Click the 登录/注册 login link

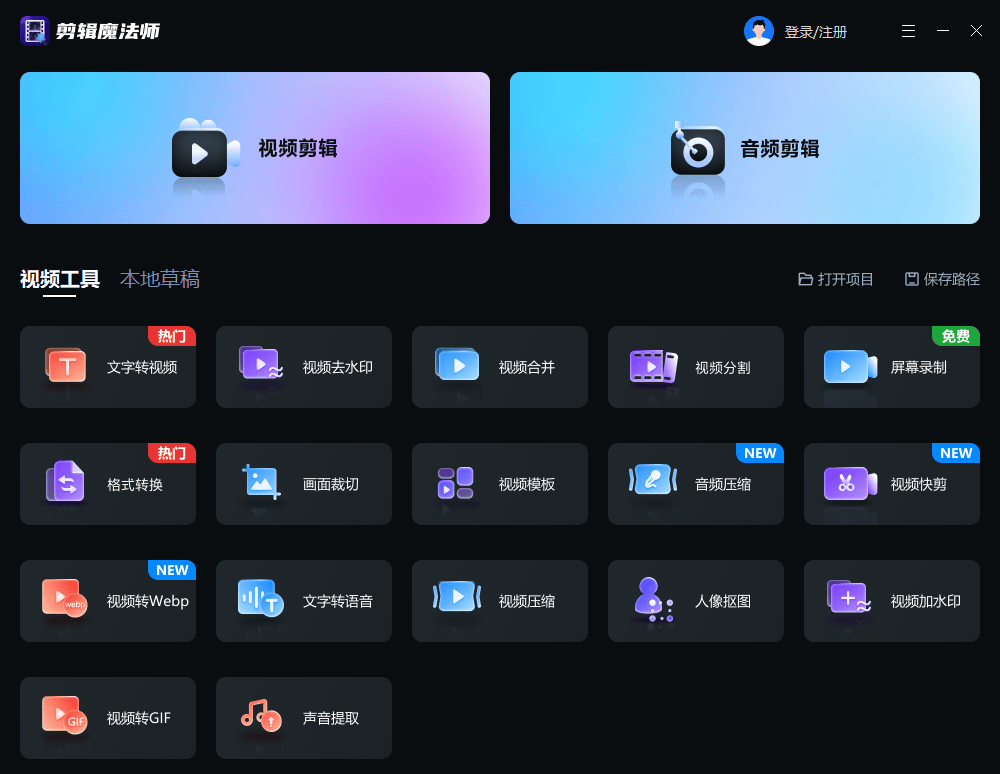tap(815, 32)
